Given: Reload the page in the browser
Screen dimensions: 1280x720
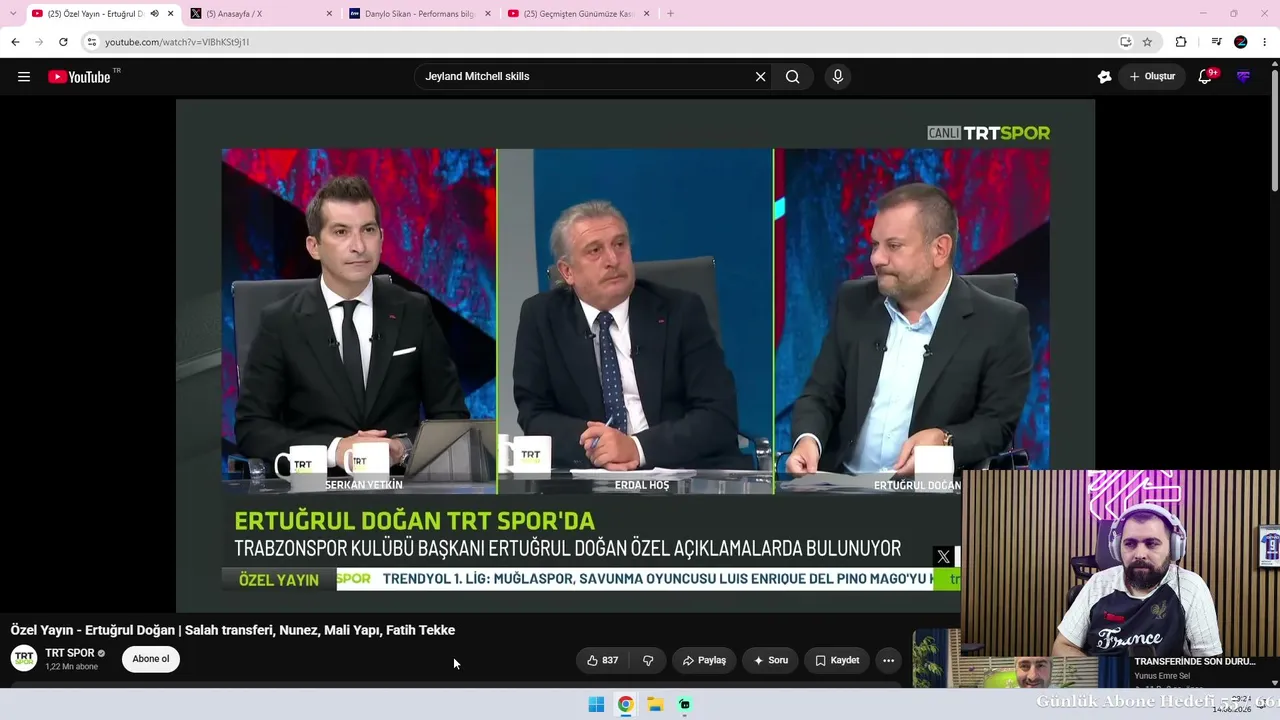Looking at the screenshot, I should [x=63, y=42].
